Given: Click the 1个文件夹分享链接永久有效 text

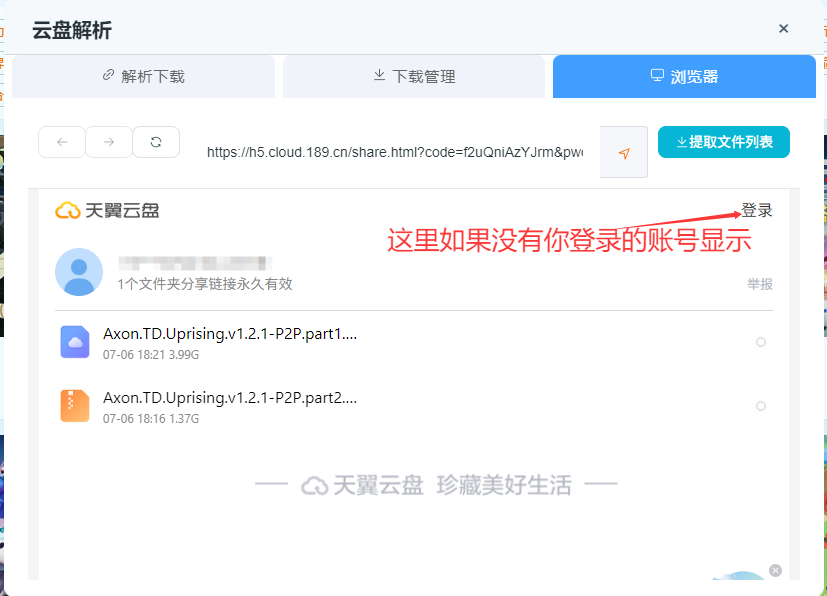Looking at the screenshot, I should (x=205, y=284).
